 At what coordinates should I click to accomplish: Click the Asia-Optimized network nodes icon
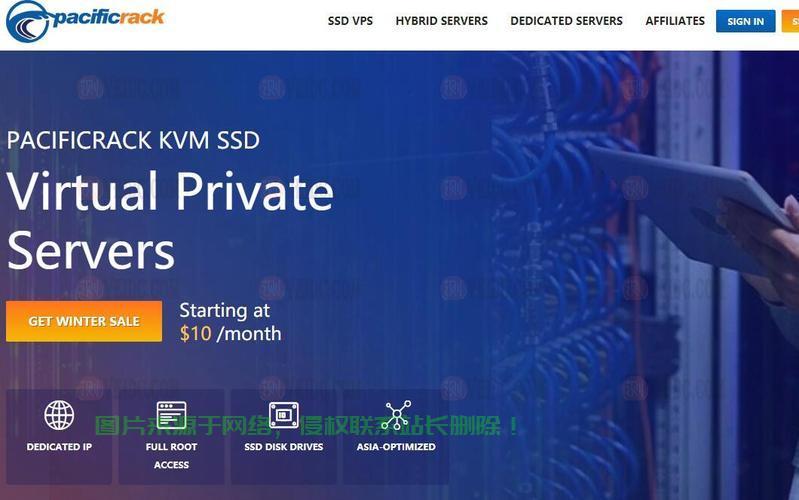pyautogui.click(x=396, y=415)
